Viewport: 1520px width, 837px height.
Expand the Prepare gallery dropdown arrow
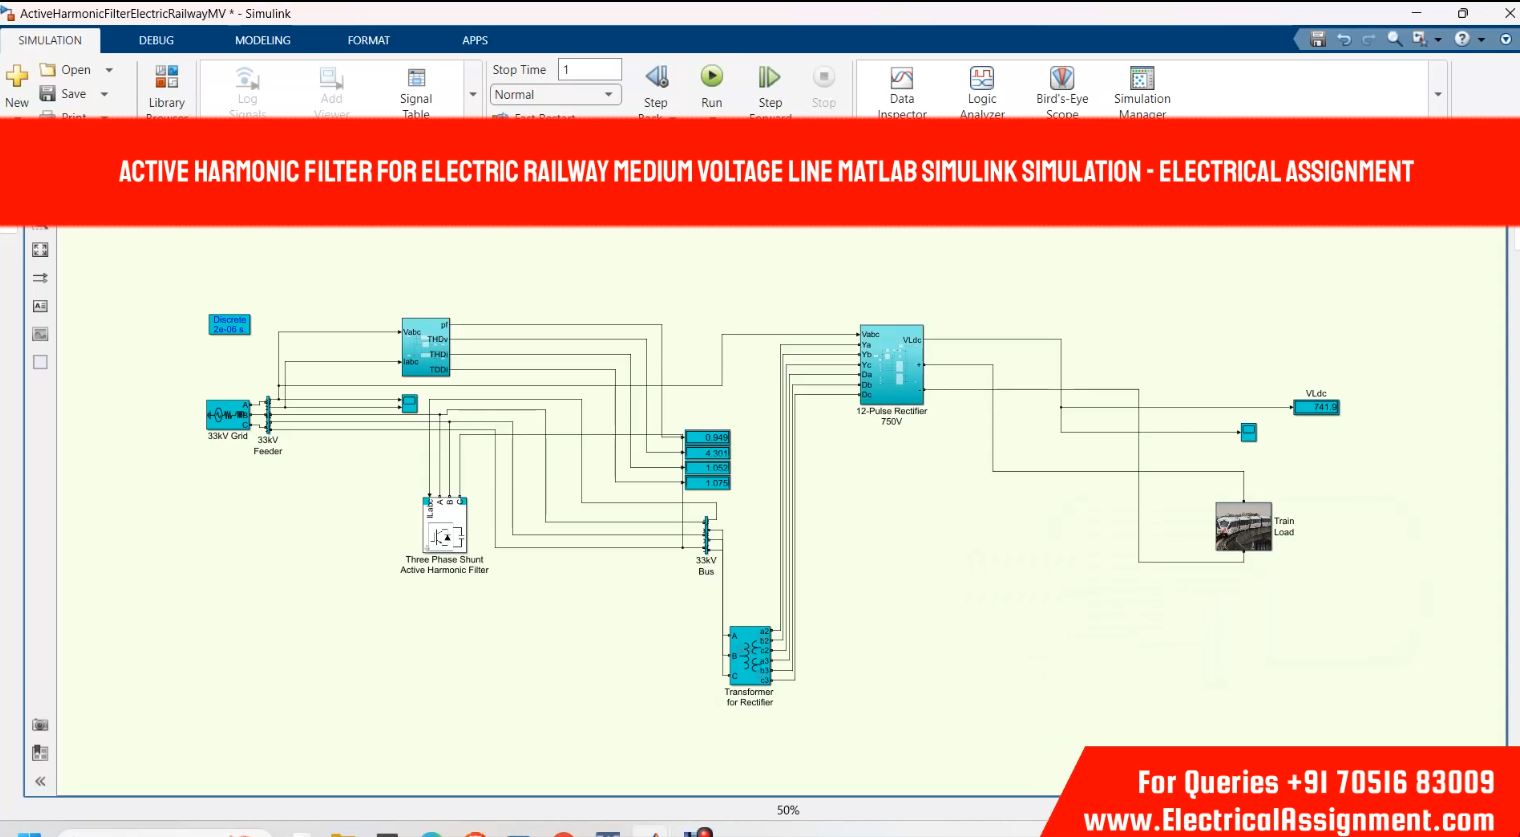pos(473,94)
